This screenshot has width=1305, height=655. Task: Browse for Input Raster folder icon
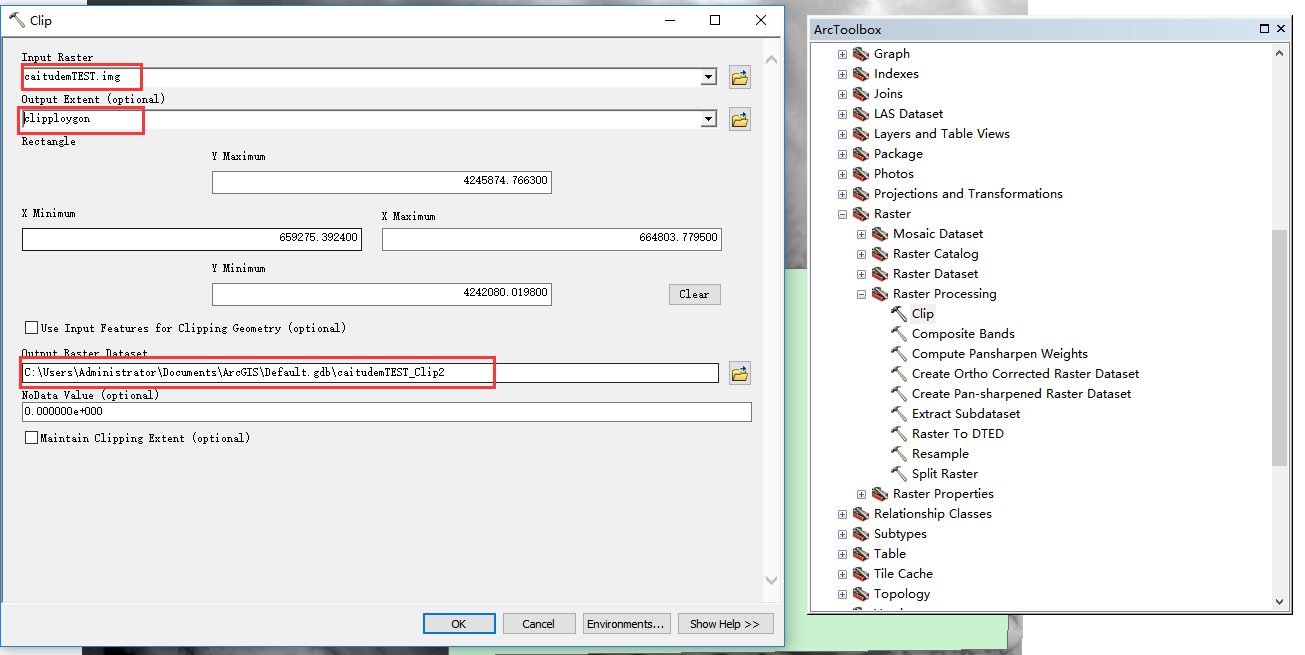(x=740, y=77)
